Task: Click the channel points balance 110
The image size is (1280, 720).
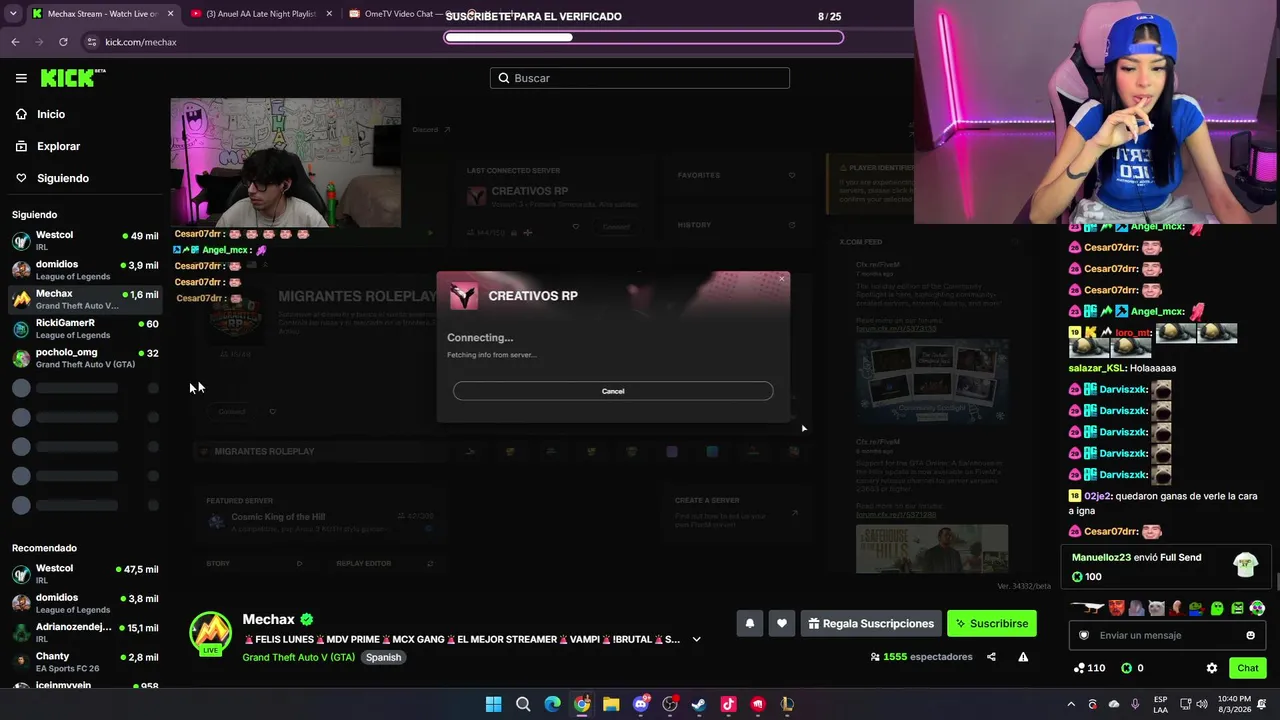Action: tap(1089, 668)
